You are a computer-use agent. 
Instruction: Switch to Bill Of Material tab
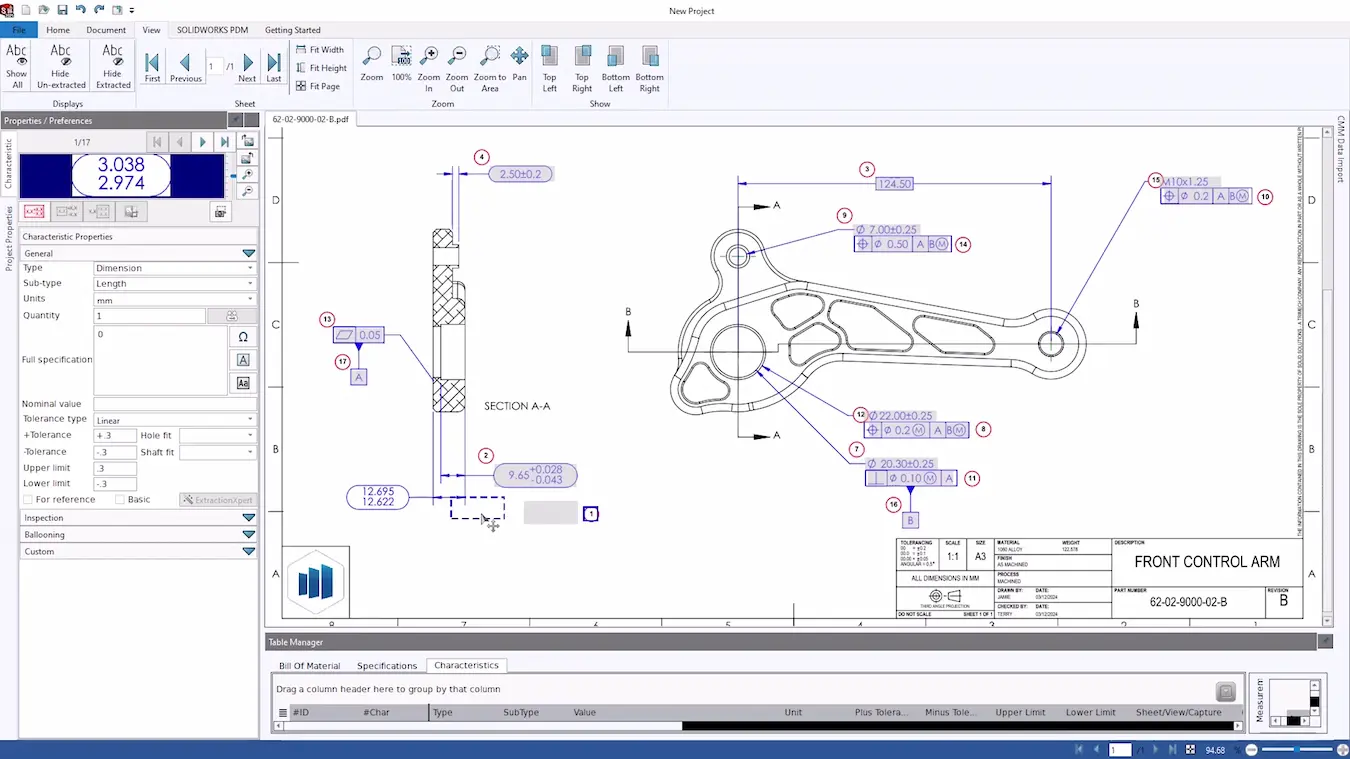coord(309,665)
